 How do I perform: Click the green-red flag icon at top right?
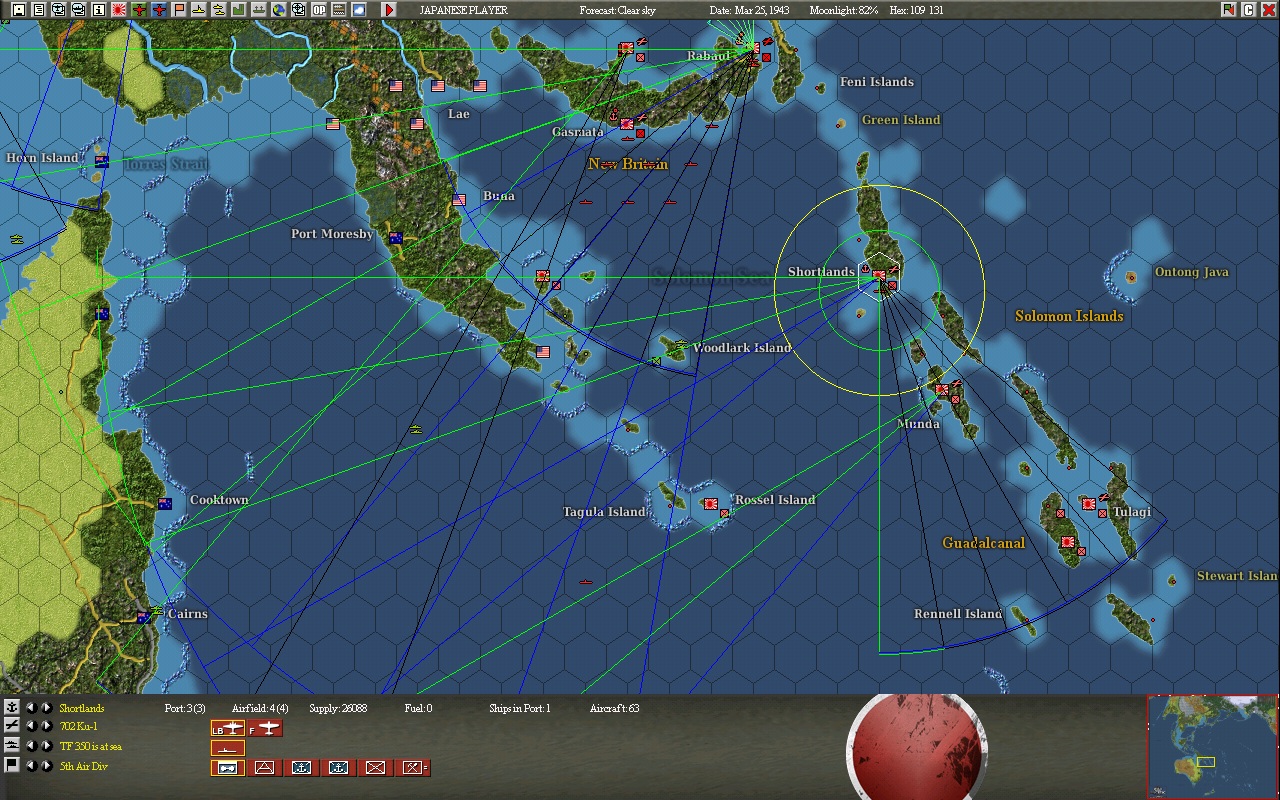pos(1229,10)
